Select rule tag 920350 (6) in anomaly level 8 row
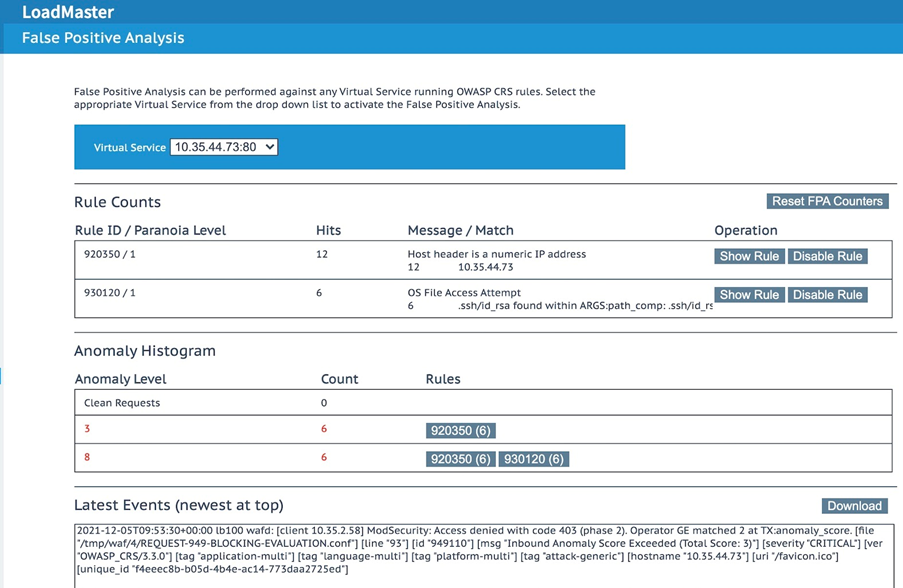 click(461, 459)
